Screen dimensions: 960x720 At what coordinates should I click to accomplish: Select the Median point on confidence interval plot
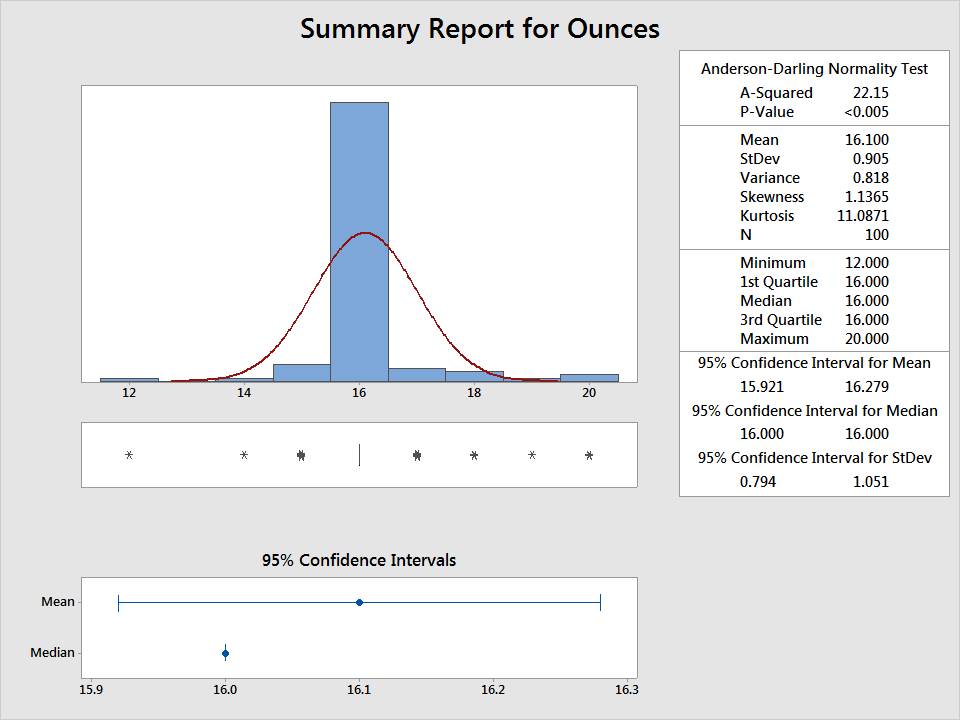tap(225, 654)
